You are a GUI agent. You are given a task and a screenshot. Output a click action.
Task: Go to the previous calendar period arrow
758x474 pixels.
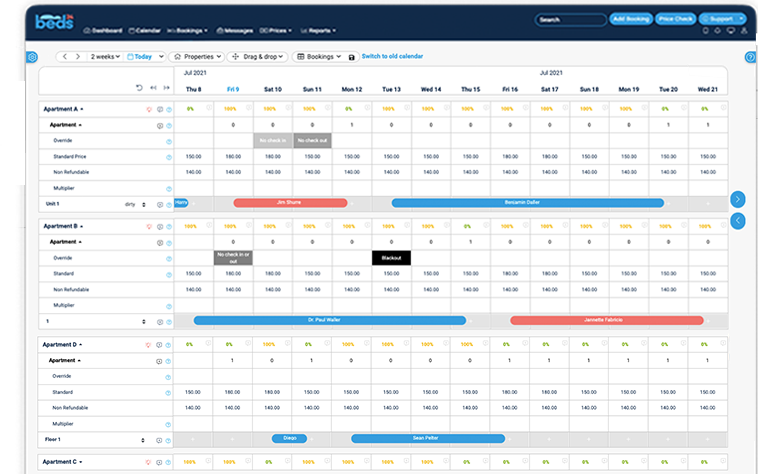coord(65,57)
